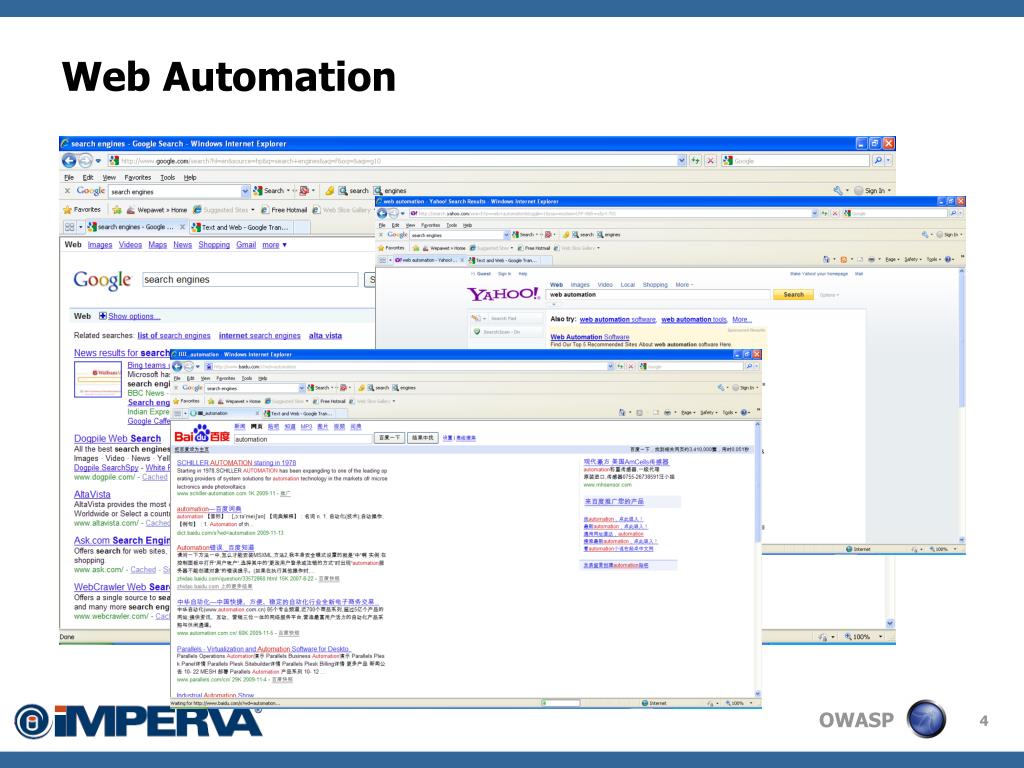Click the Add to Favorites Bar star icon
This screenshot has width=1024, height=768.
point(116,210)
